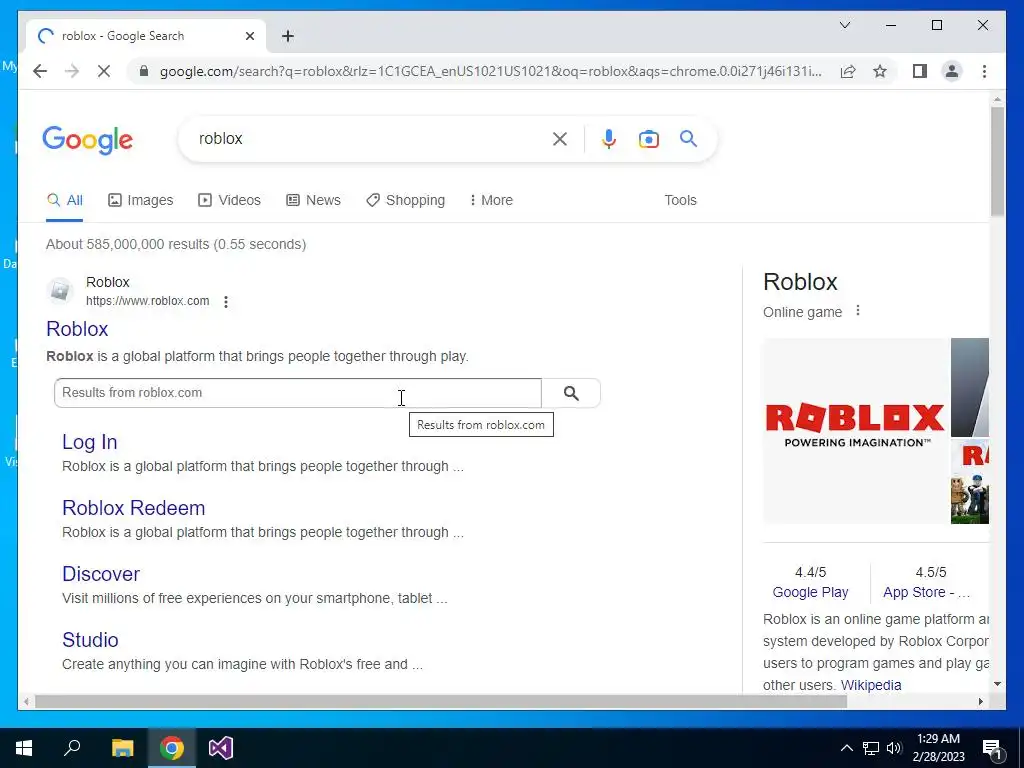
Task: Click in the Google search field containing roblox
Action: click(372, 138)
